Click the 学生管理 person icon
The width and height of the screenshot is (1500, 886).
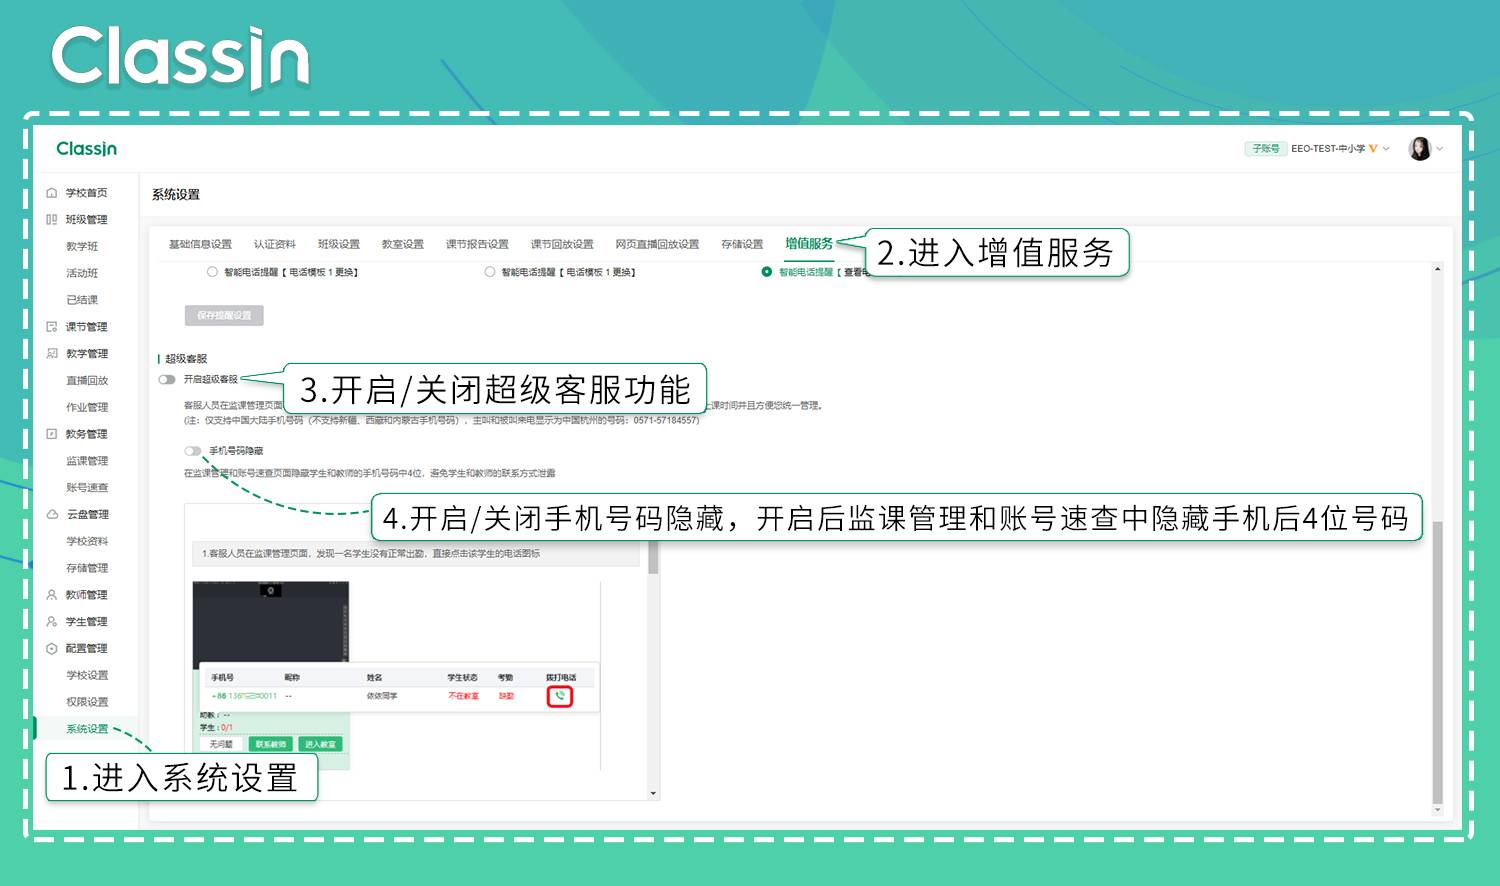coord(52,622)
